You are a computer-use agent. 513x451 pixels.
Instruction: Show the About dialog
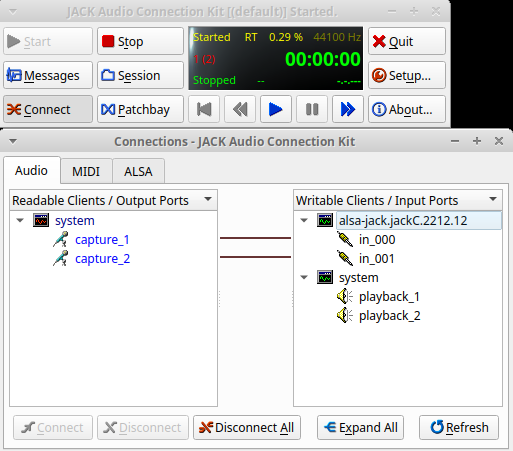(x=407, y=109)
